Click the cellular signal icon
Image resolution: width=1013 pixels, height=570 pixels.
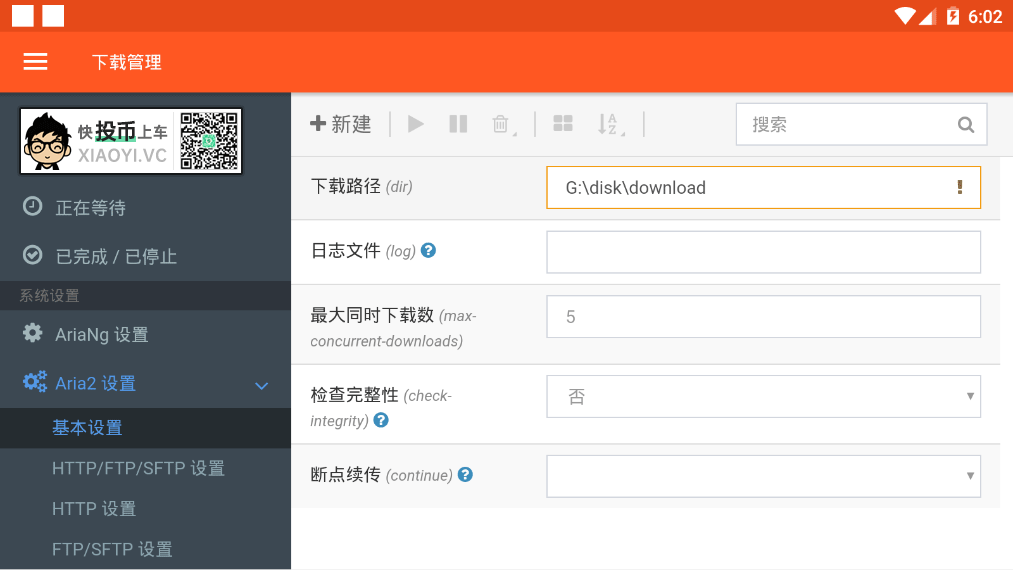click(x=927, y=16)
